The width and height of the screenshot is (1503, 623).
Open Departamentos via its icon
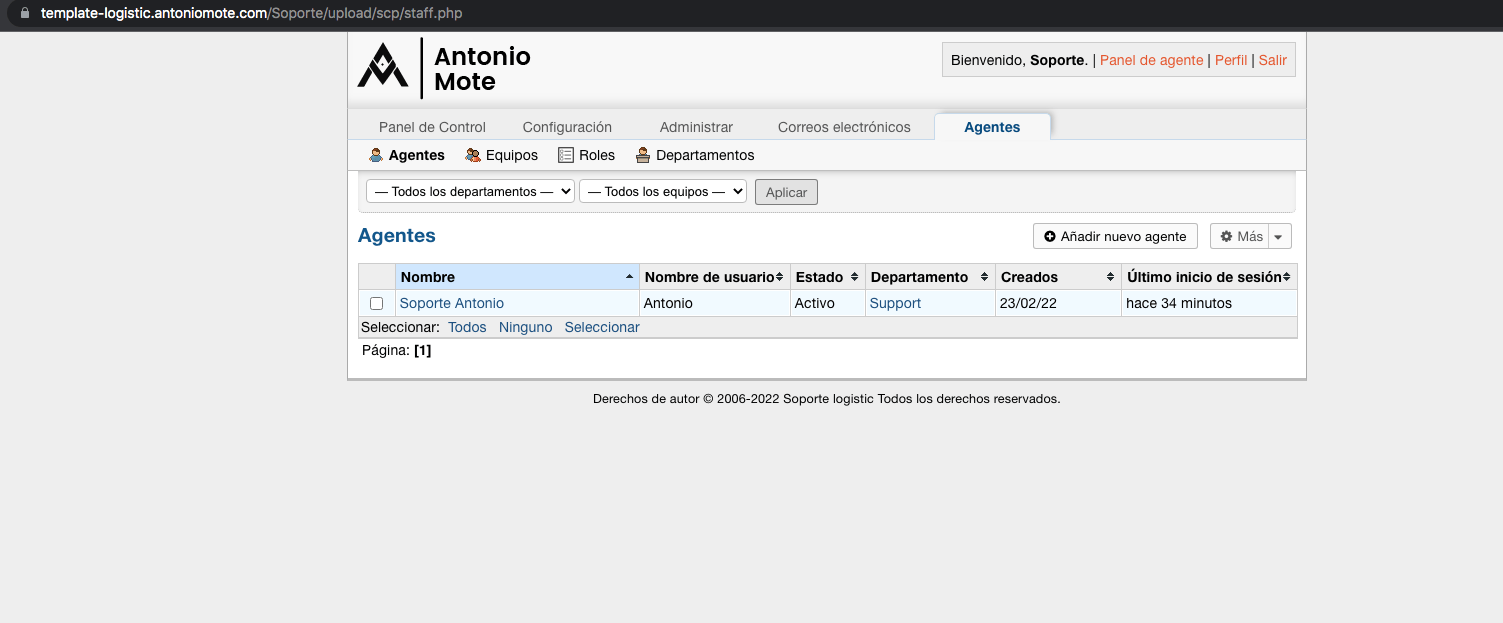[641, 155]
